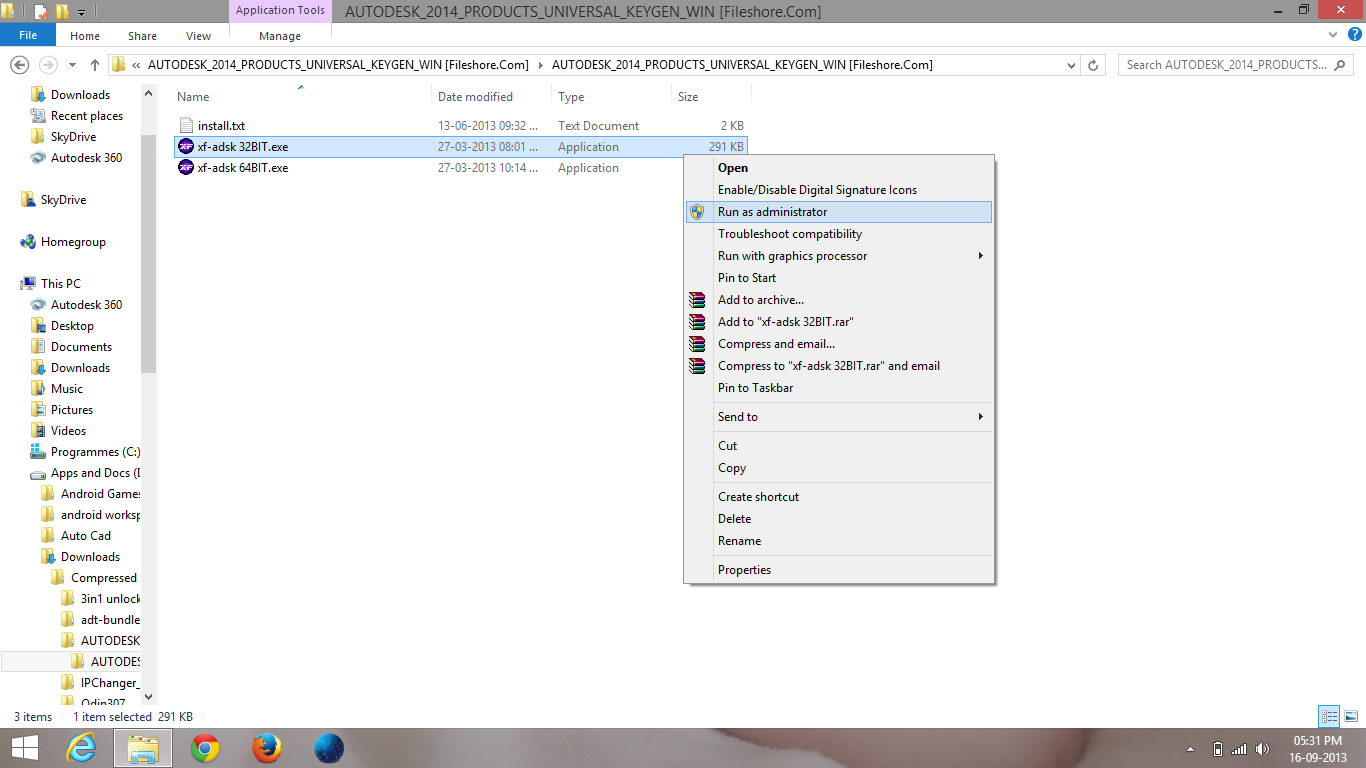Click the Properties icon in the quick access toolbar

tap(41, 12)
